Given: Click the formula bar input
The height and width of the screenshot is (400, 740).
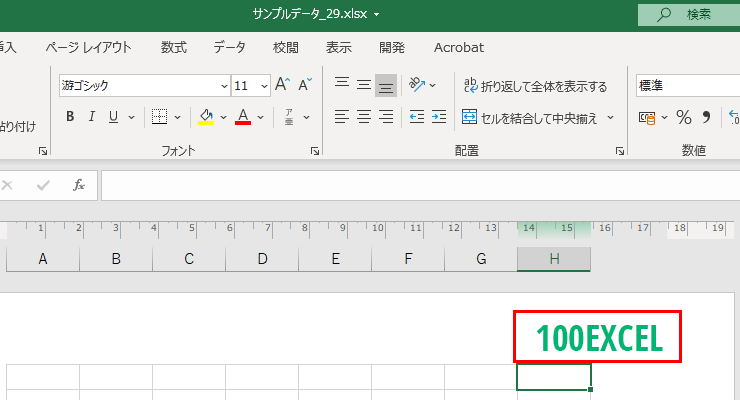Looking at the screenshot, I should [x=420, y=185].
